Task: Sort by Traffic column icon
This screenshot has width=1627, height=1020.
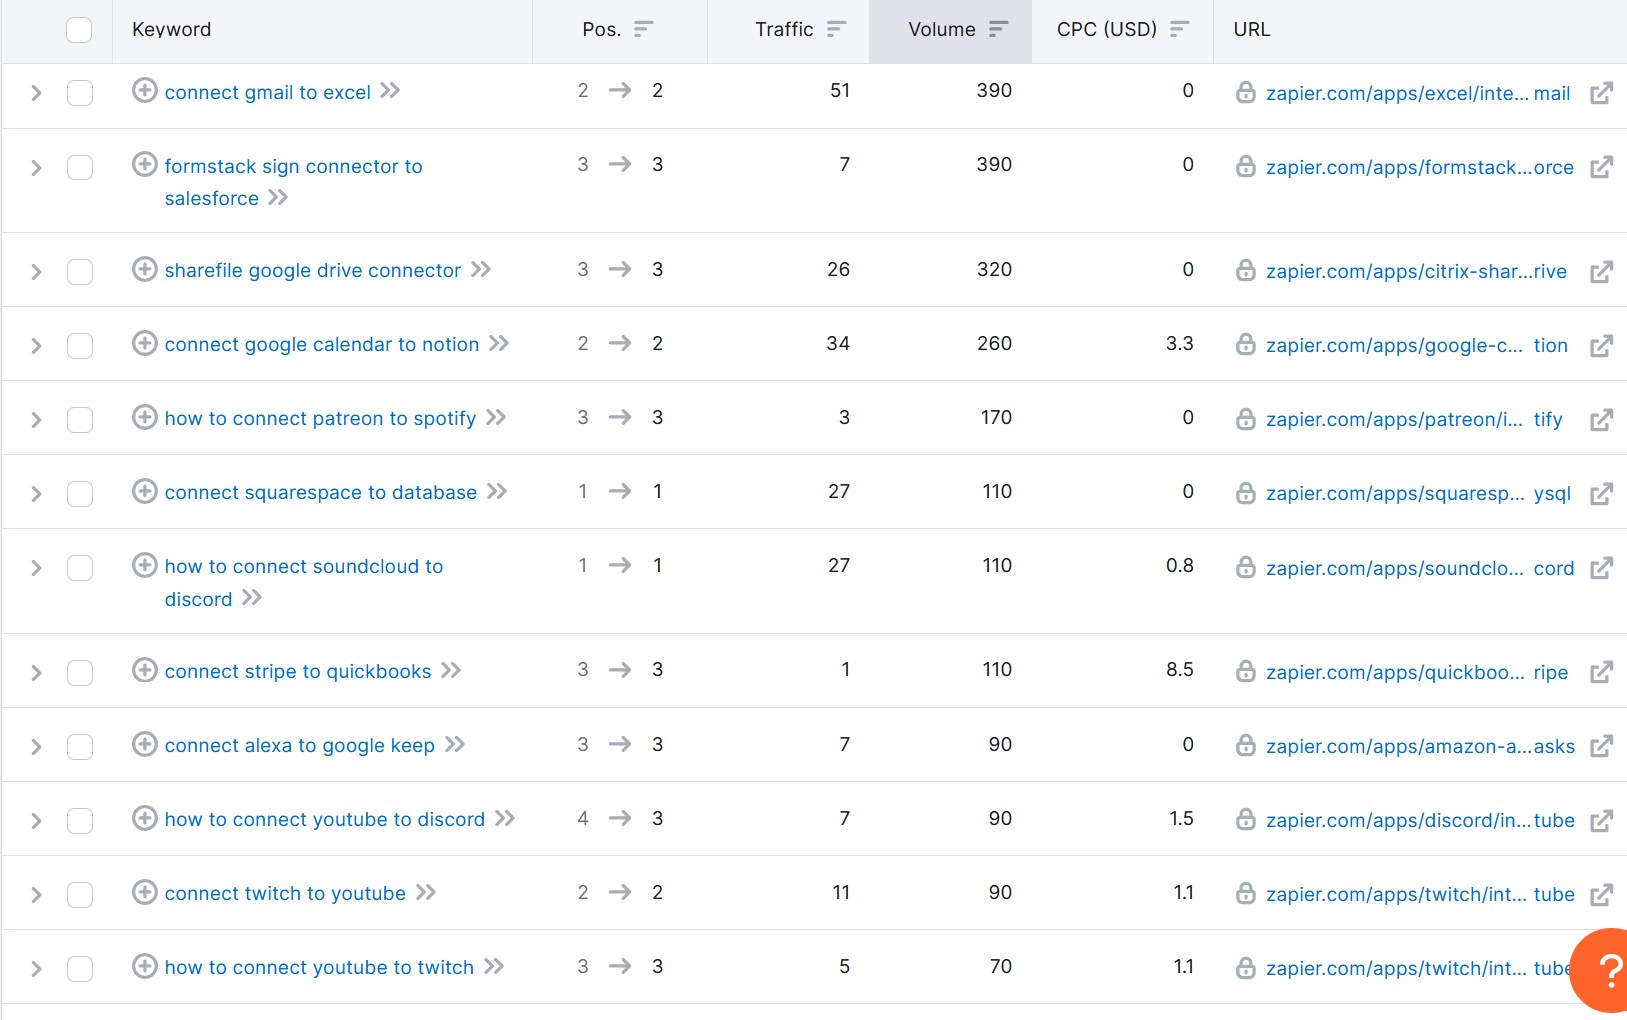Action: click(836, 29)
